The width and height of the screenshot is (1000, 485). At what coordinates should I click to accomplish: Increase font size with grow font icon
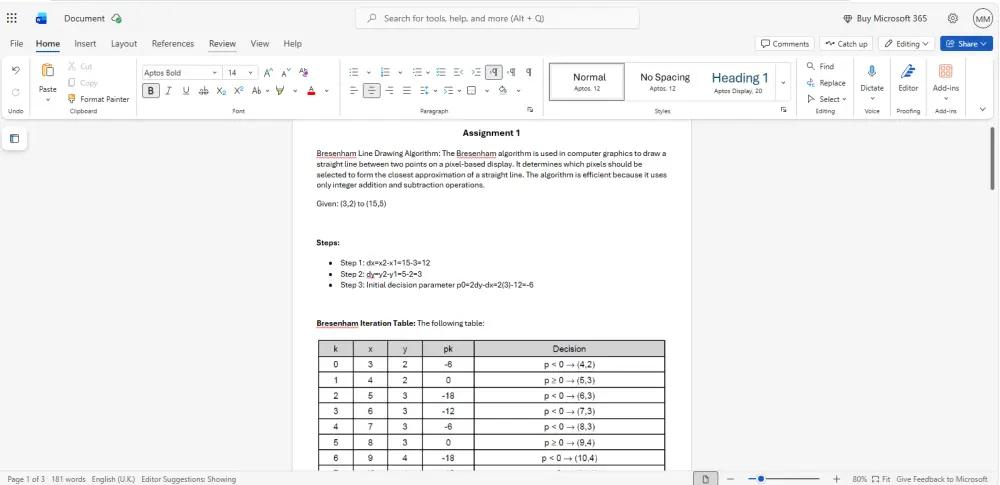click(268, 72)
